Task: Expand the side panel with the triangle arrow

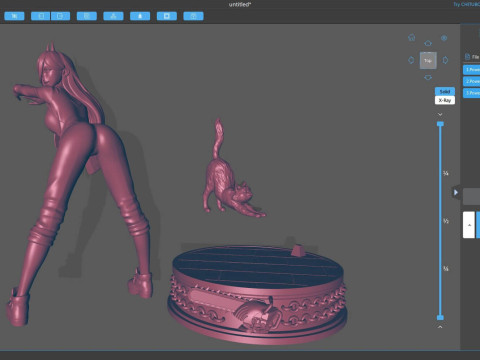Action: pos(456,192)
